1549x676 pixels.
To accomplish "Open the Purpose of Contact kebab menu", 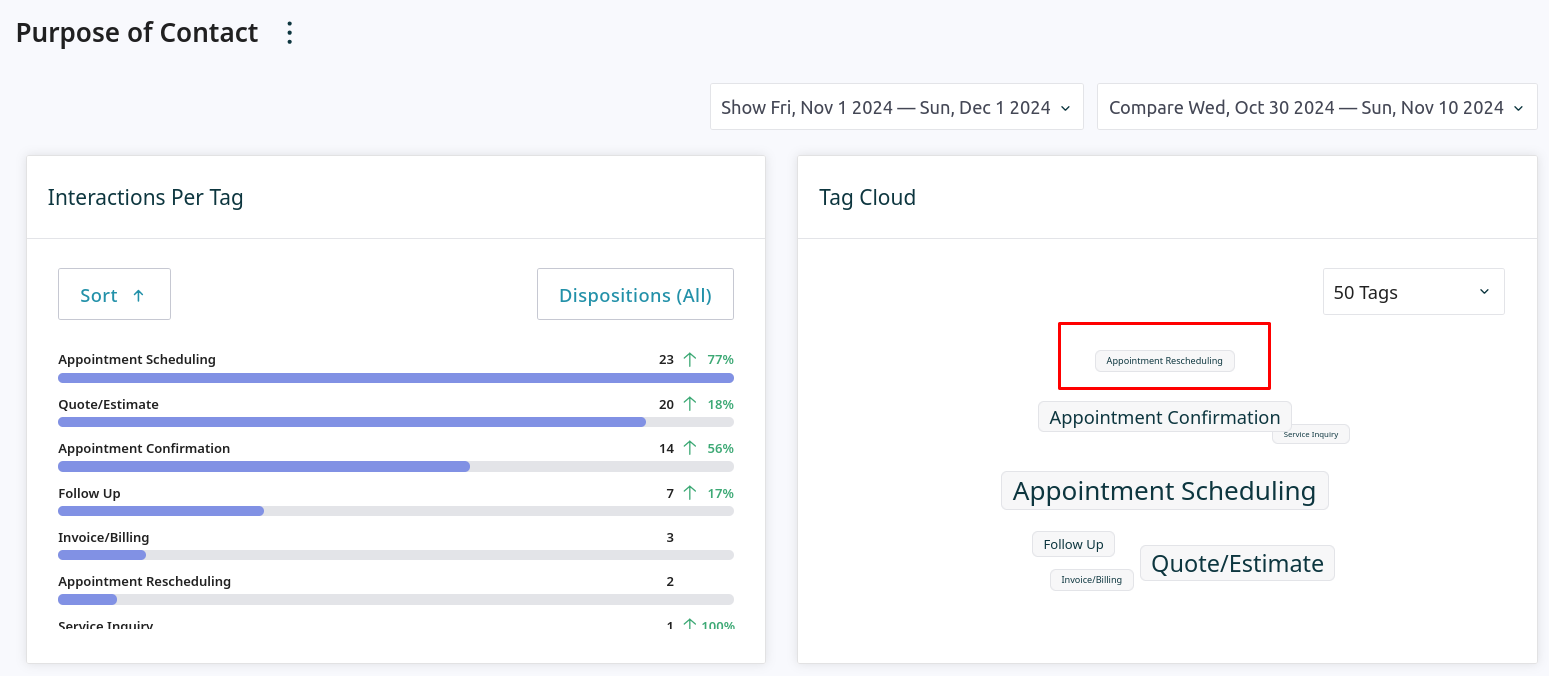I will (290, 33).
